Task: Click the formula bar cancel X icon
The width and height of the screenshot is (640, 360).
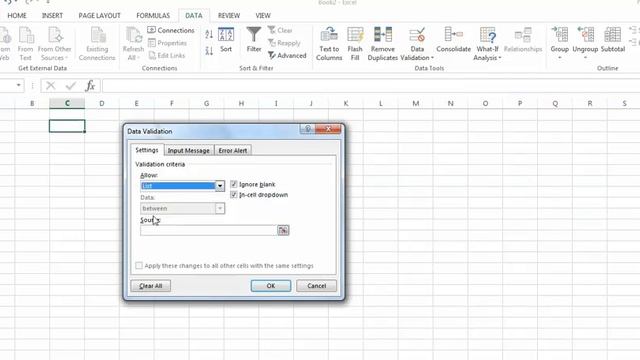Action: click(x=51, y=86)
